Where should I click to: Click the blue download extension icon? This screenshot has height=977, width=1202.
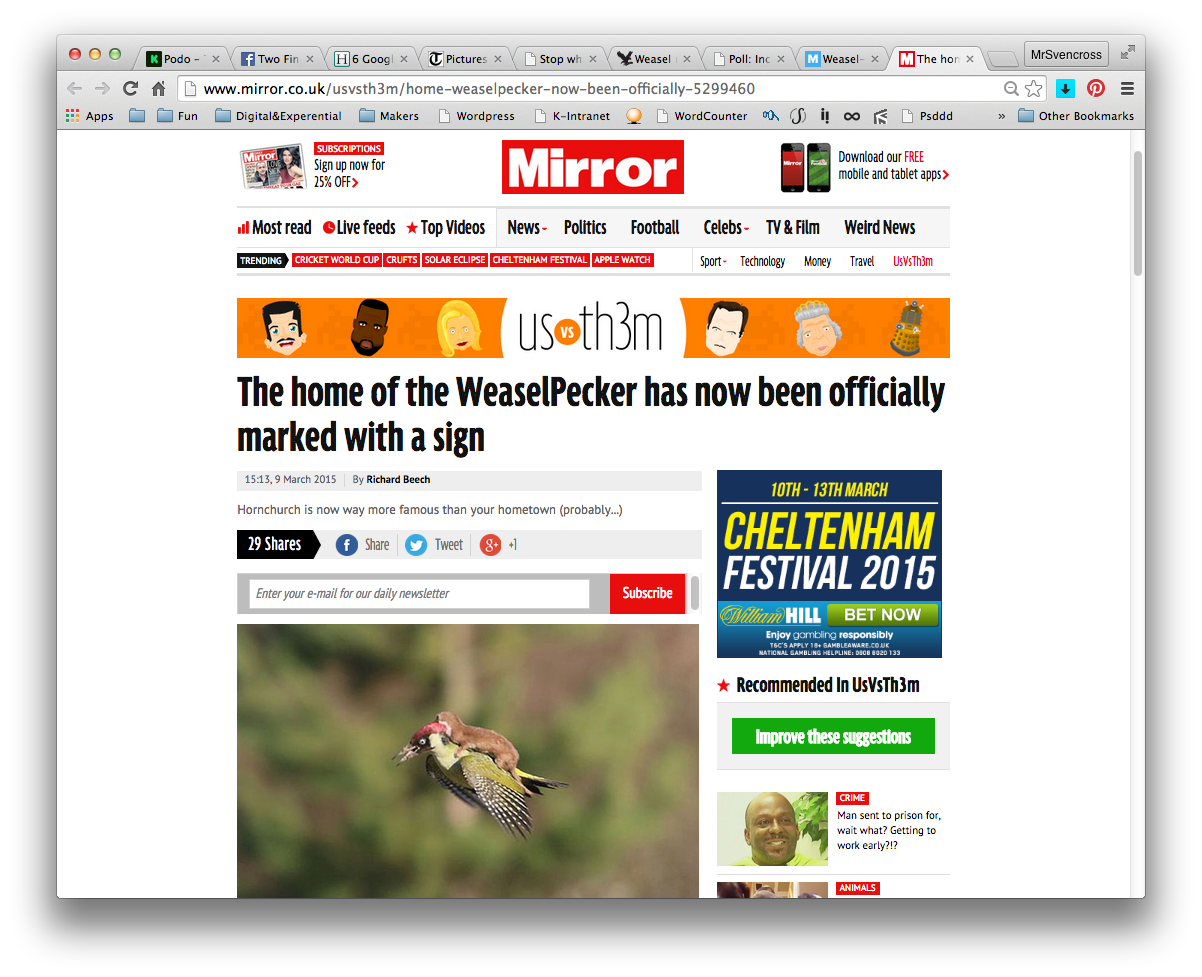1066,88
